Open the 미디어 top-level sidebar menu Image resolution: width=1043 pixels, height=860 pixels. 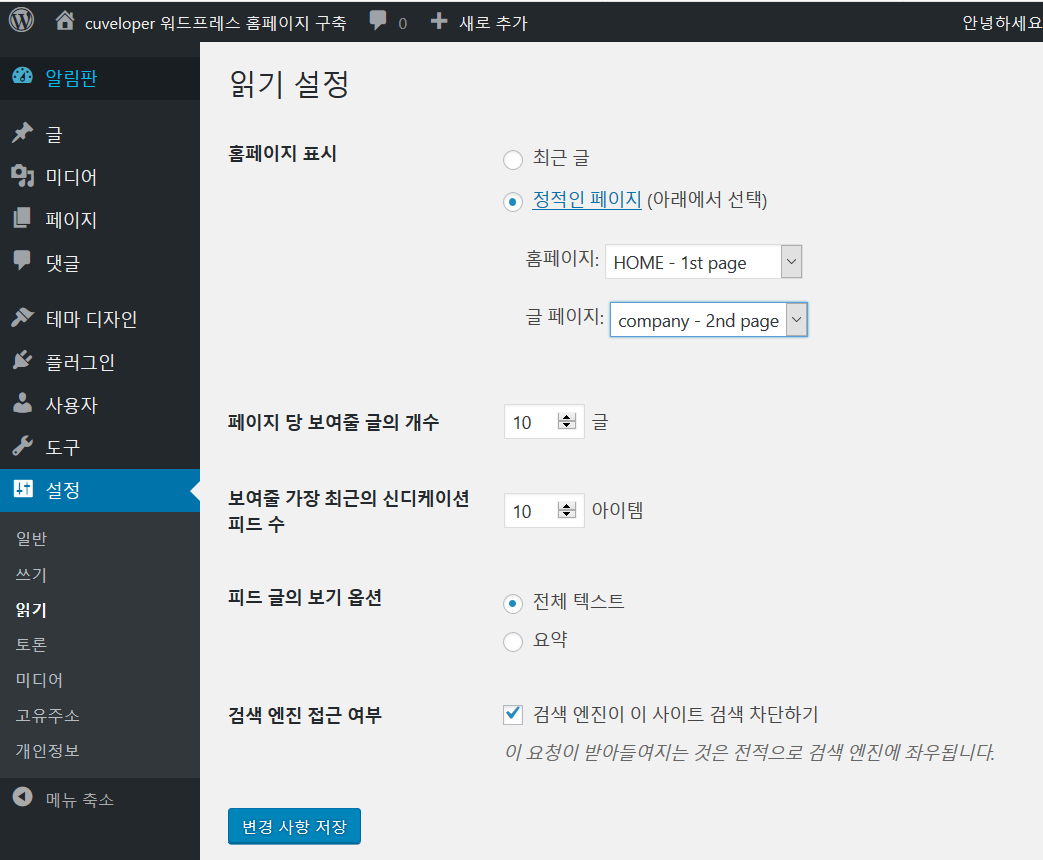(x=100, y=176)
